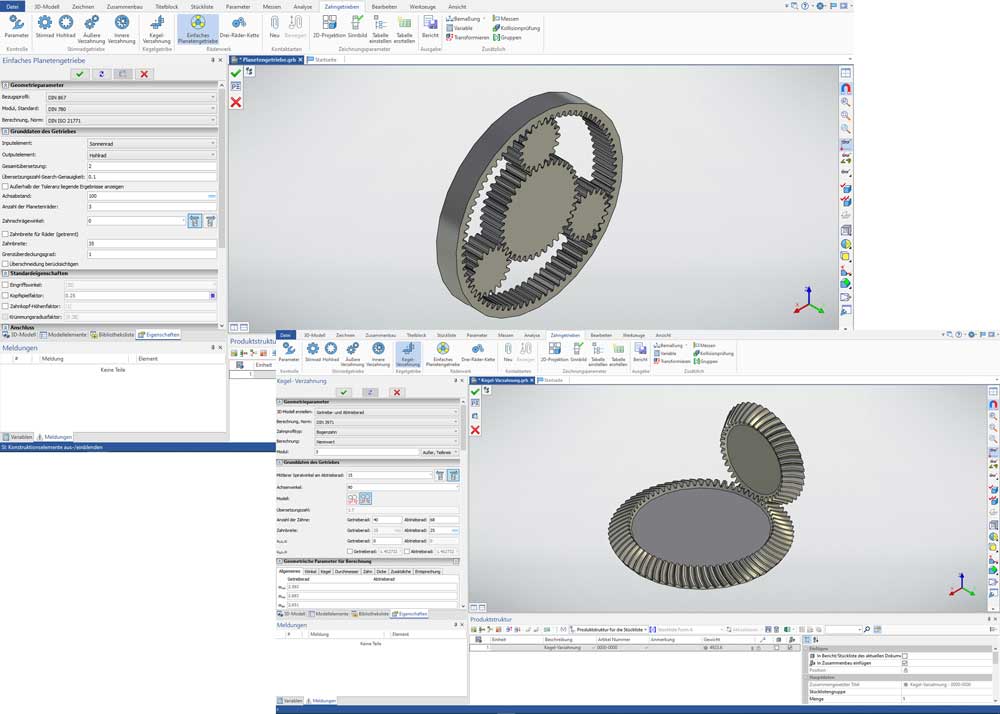Click green checkmark in bevel gear viewport toolbar
This screenshot has width=1000, height=714.
click(x=474, y=391)
